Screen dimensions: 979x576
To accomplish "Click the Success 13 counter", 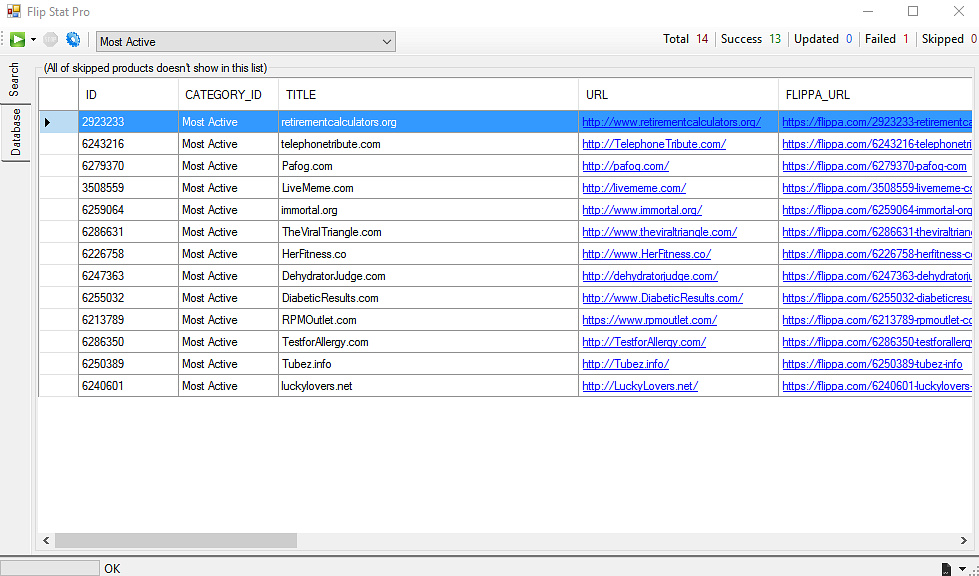I will (x=751, y=39).
